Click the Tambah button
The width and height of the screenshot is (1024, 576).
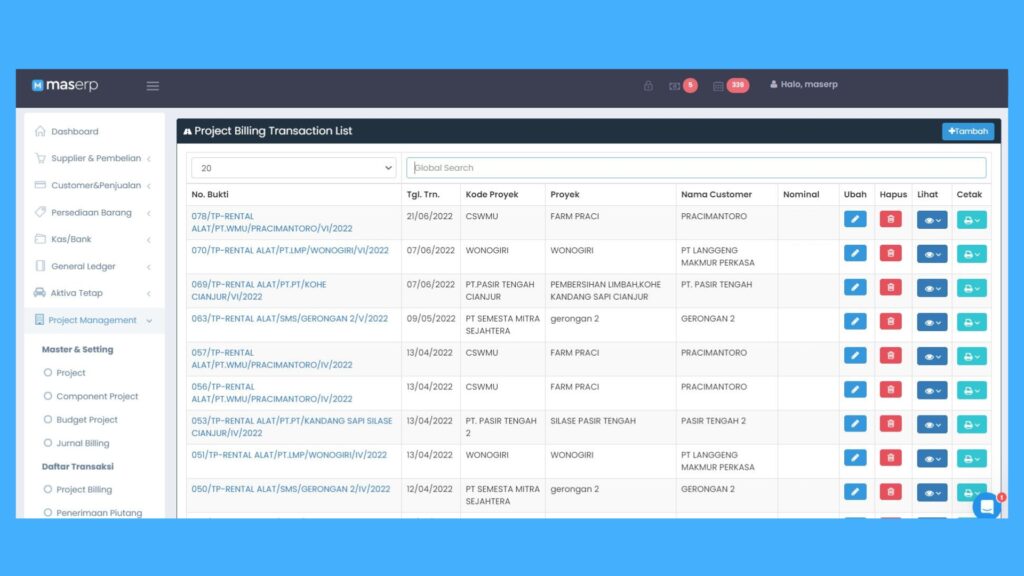(x=967, y=131)
